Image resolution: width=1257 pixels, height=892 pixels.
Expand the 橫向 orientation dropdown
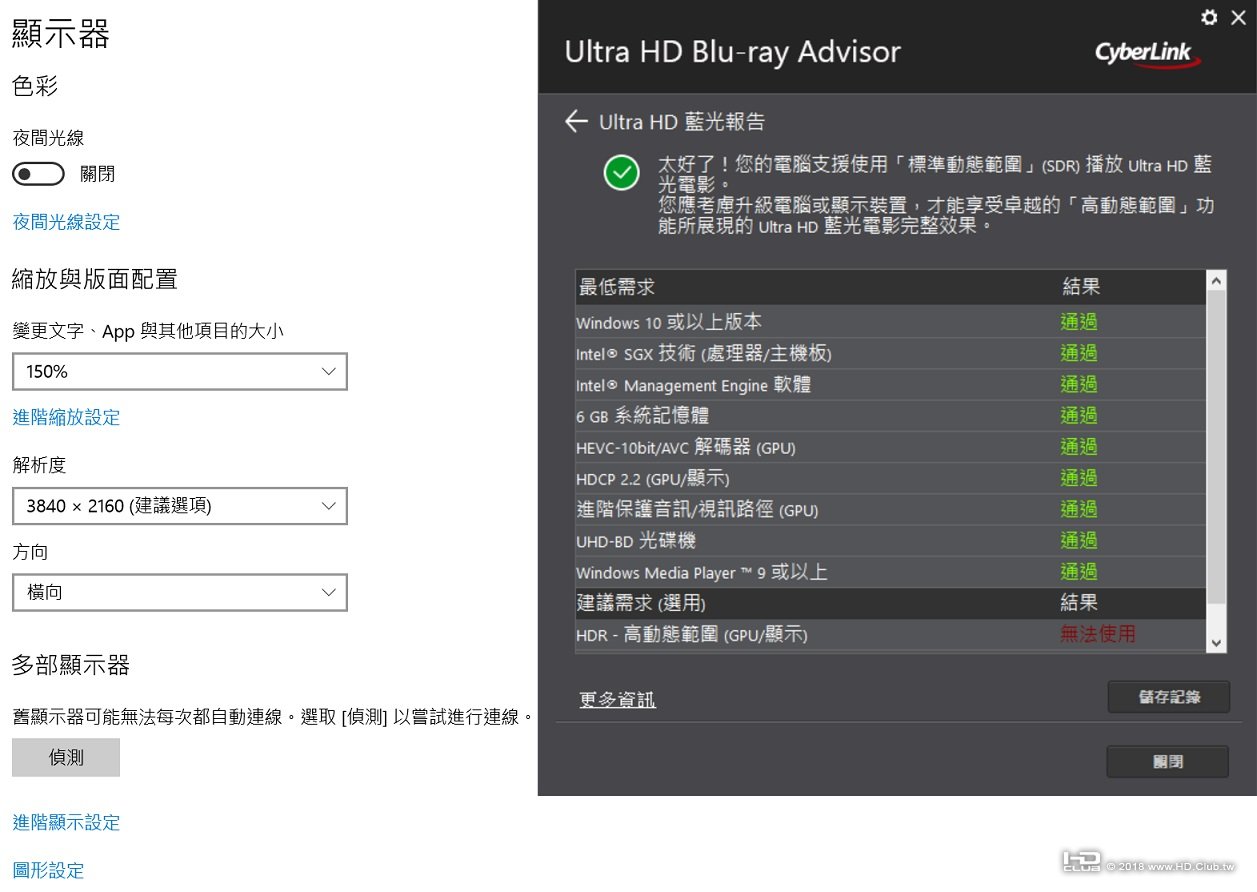pos(180,592)
